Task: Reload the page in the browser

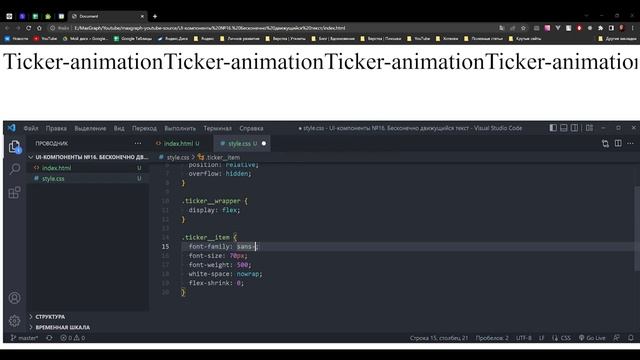Action: pos(28,28)
